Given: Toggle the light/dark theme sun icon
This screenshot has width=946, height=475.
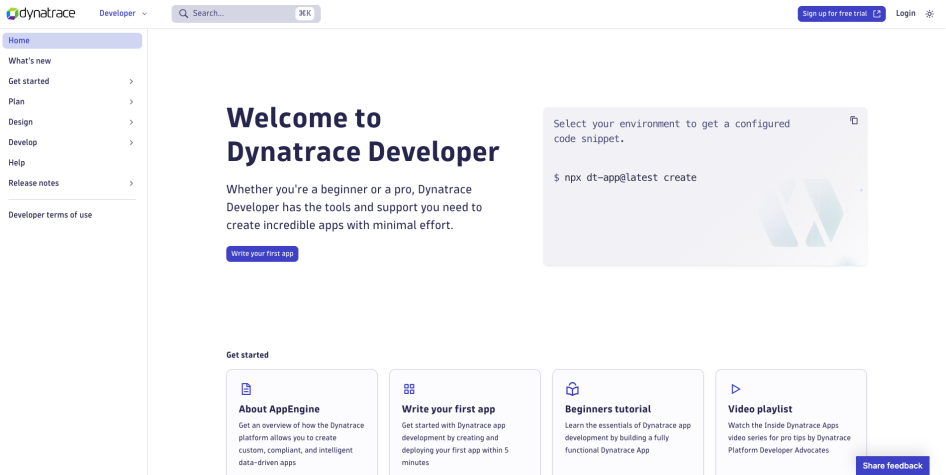Looking at the screenshot, I should click(930, 14).
